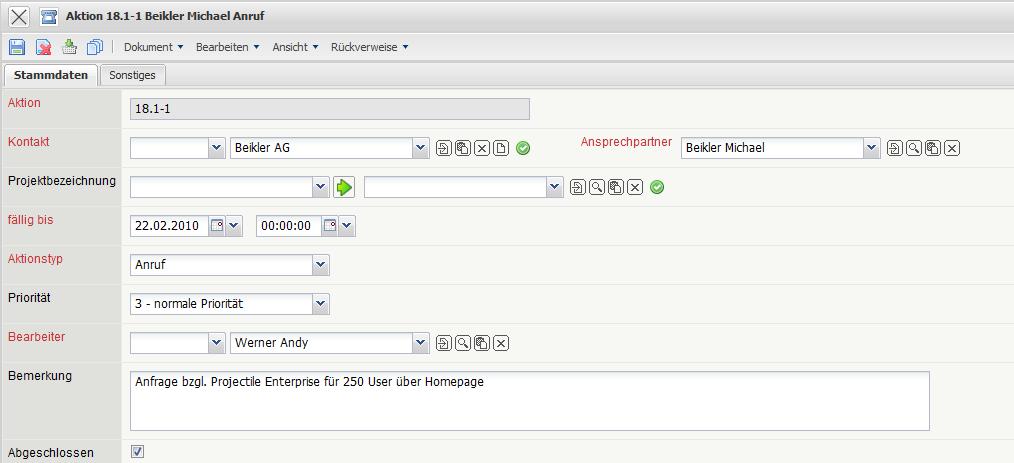Image resolution: width=1014 pixels, height=463 pixels.
Task: Open the Beikler AG contact dropdown
Action: point(421,148)
